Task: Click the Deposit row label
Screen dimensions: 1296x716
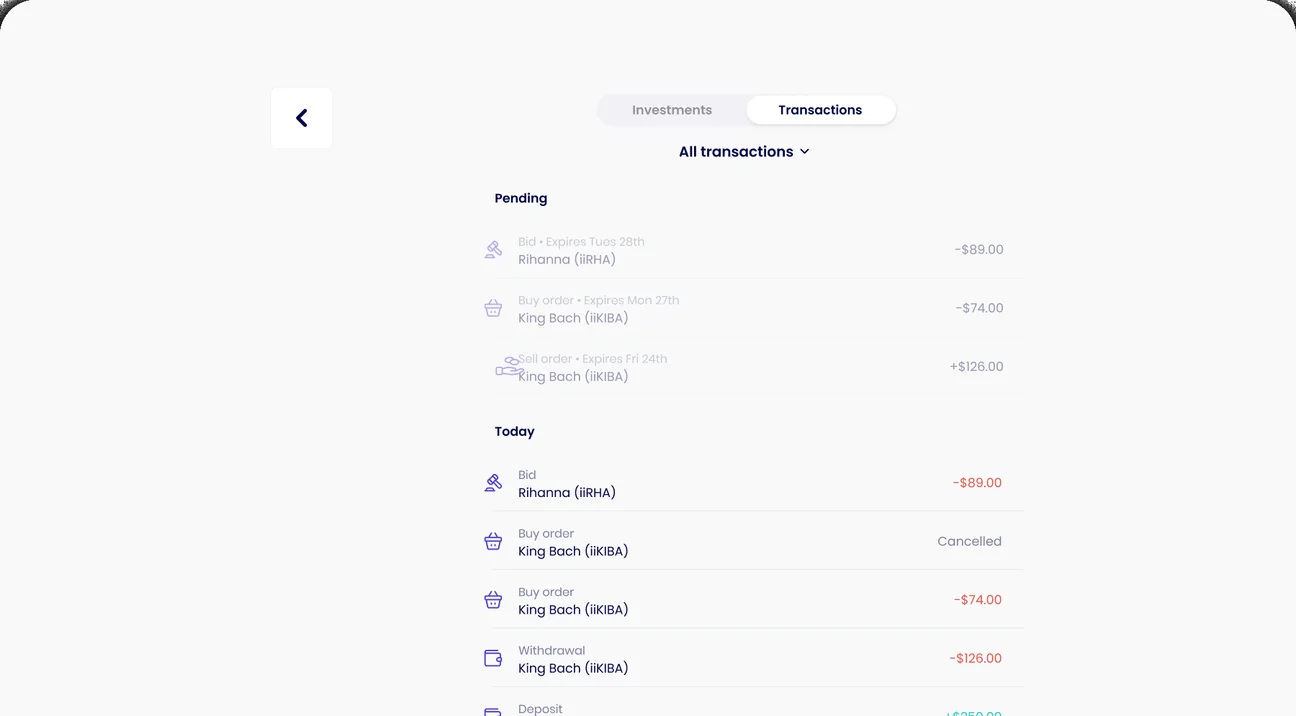Action: 540,709
